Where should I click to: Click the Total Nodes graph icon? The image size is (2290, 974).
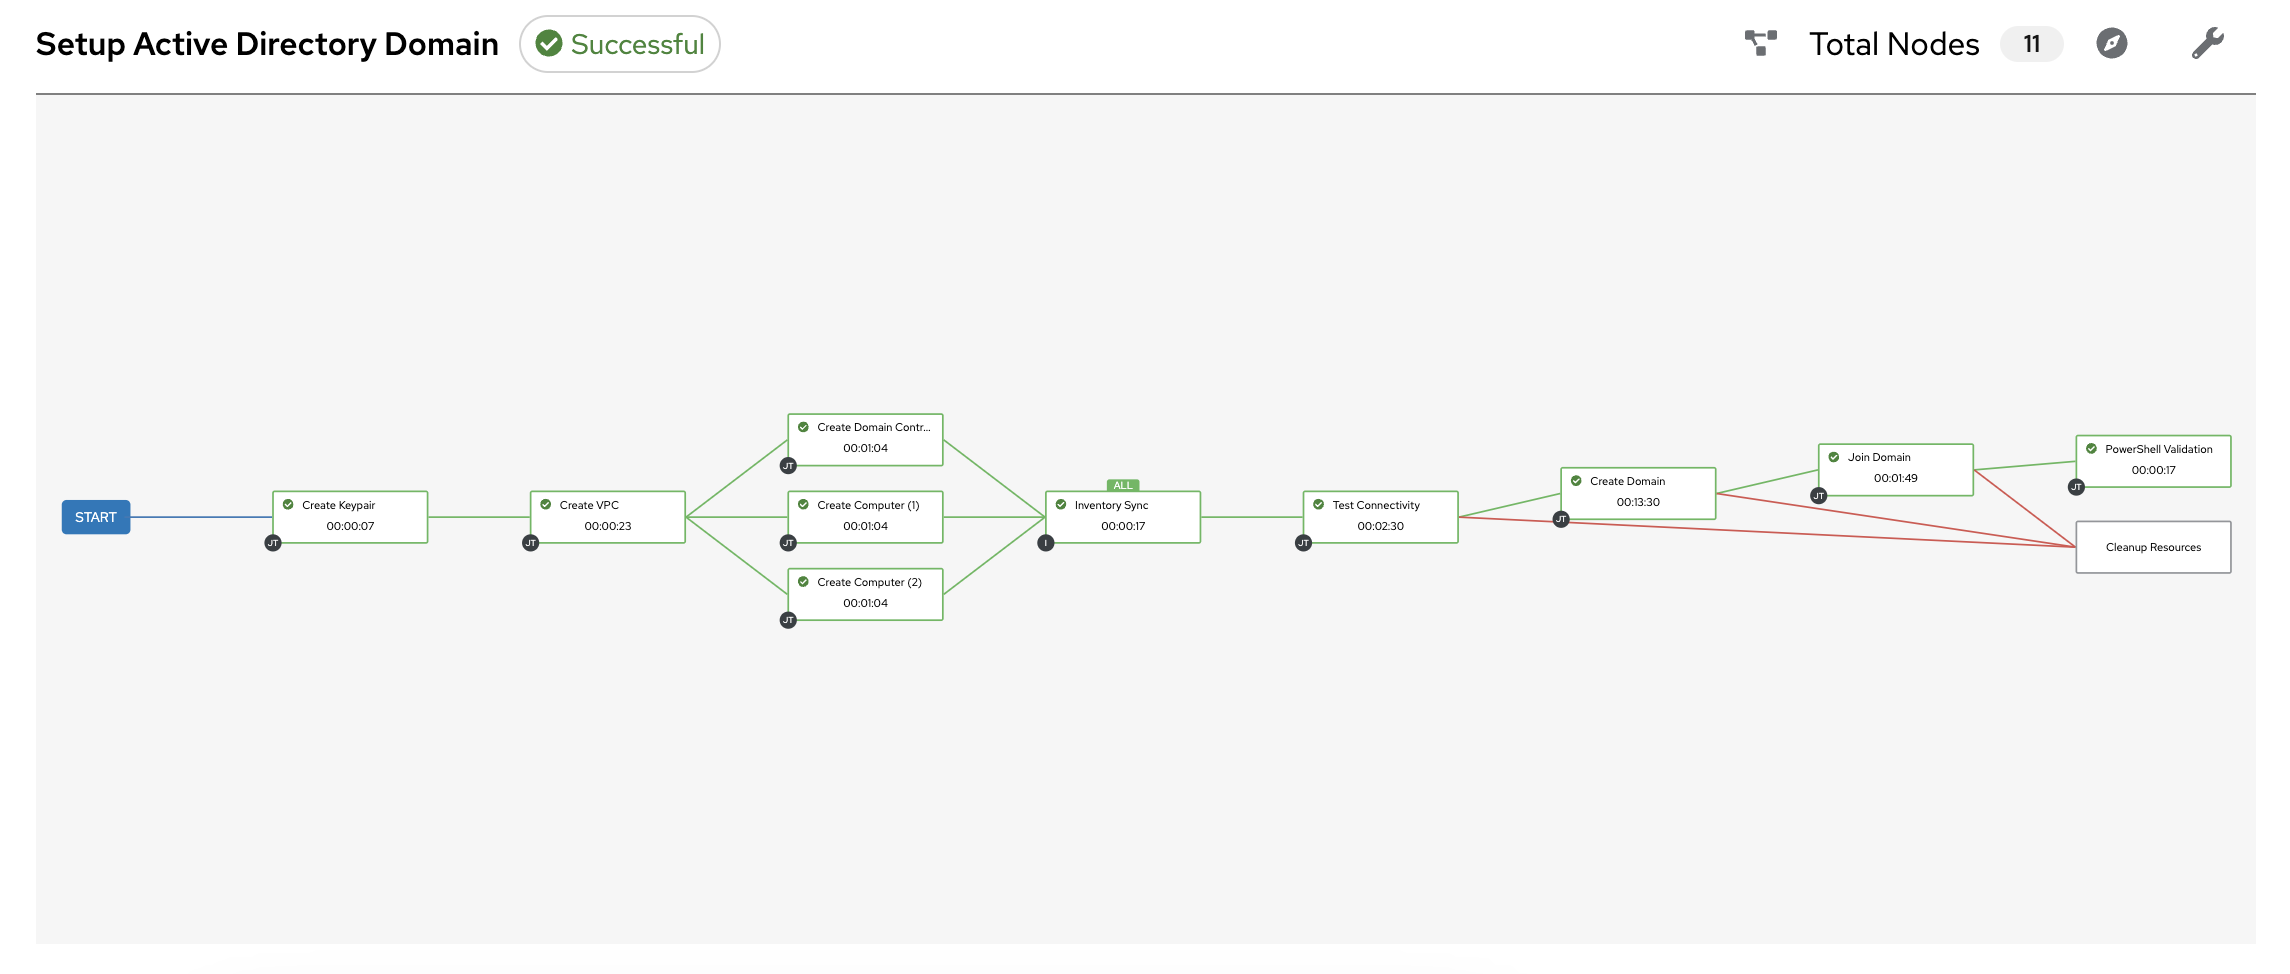(1760, 44)
